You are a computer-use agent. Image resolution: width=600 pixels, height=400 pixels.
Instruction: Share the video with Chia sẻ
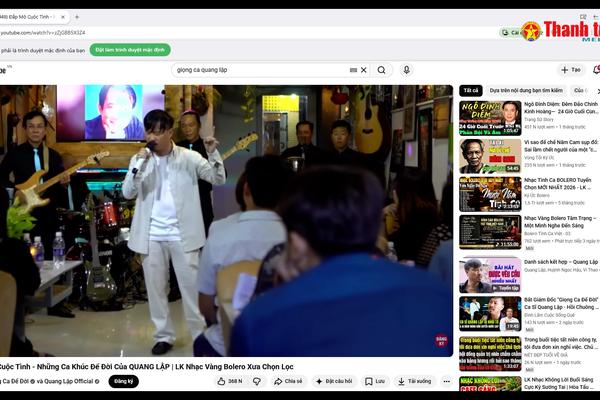(x=288, y=381)
